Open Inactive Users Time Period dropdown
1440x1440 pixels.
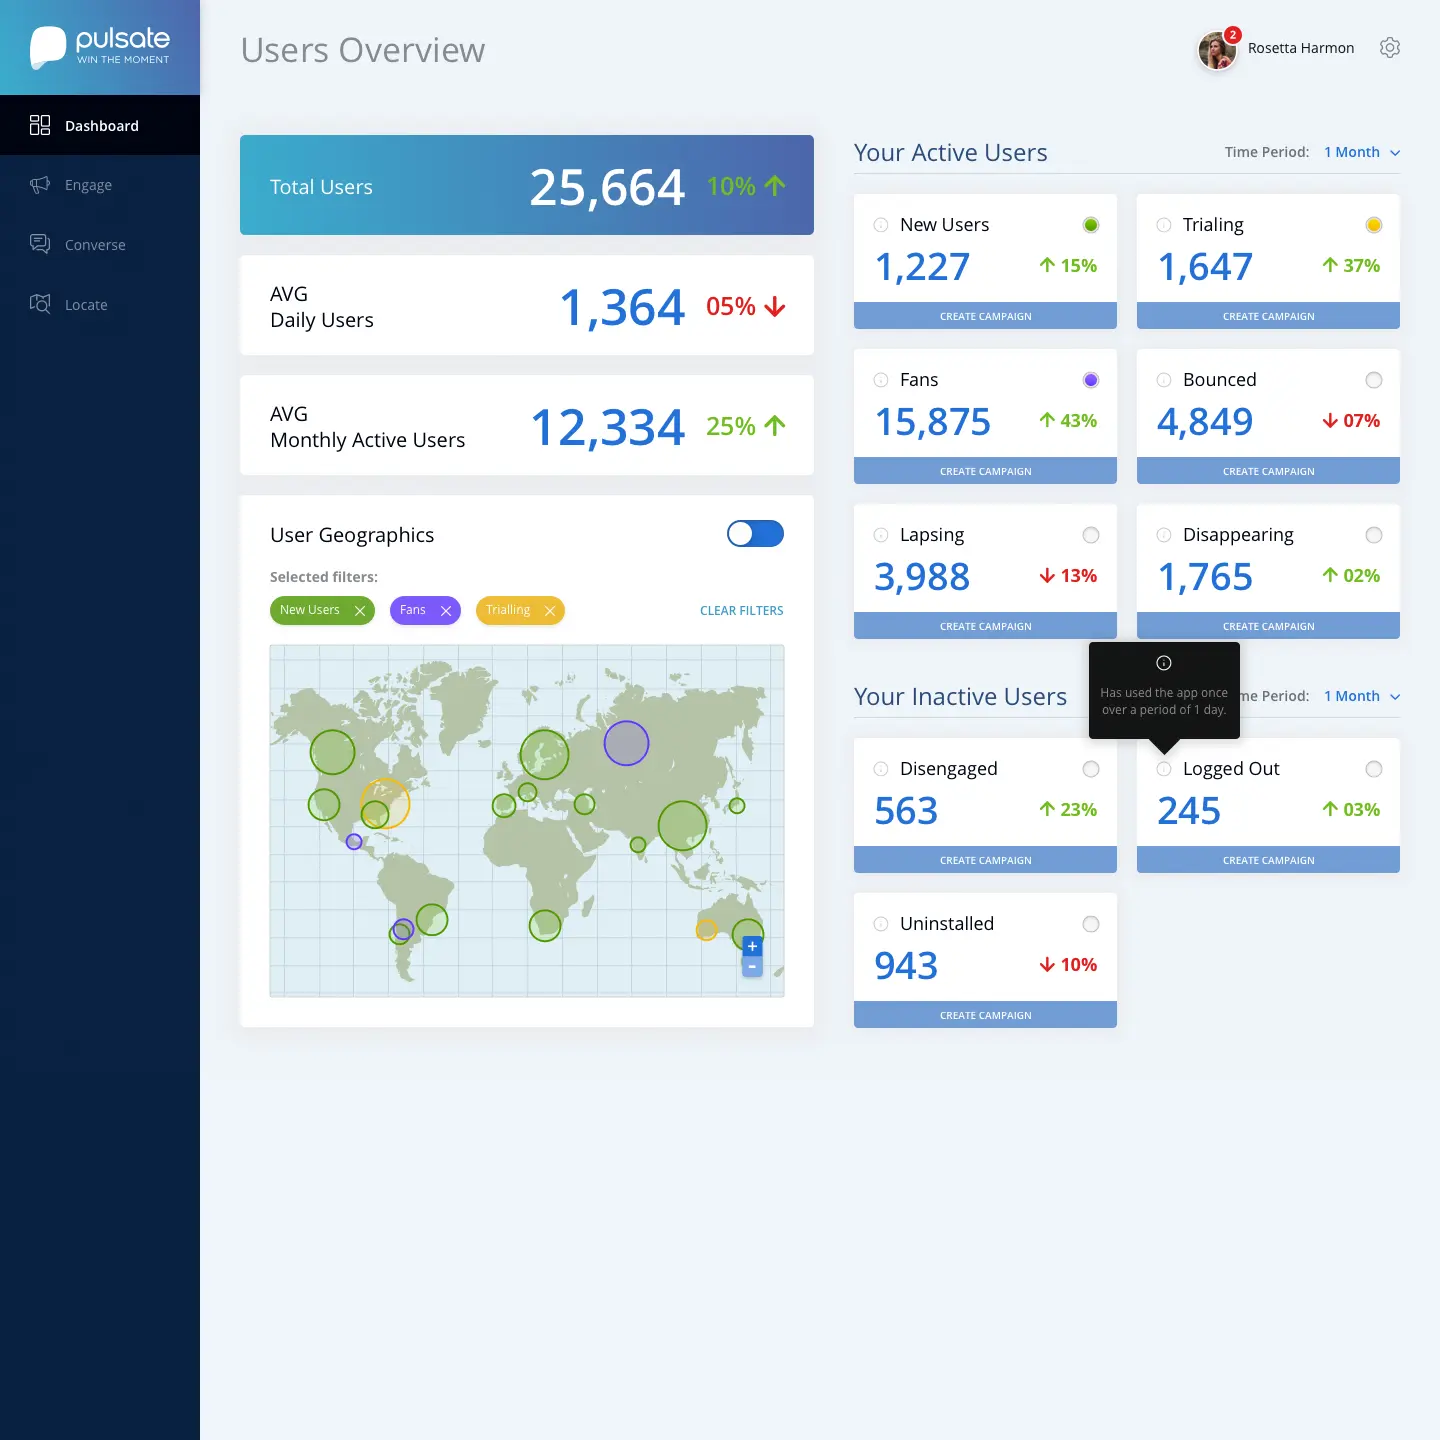pyautogui.click(x=1361, y=696)
